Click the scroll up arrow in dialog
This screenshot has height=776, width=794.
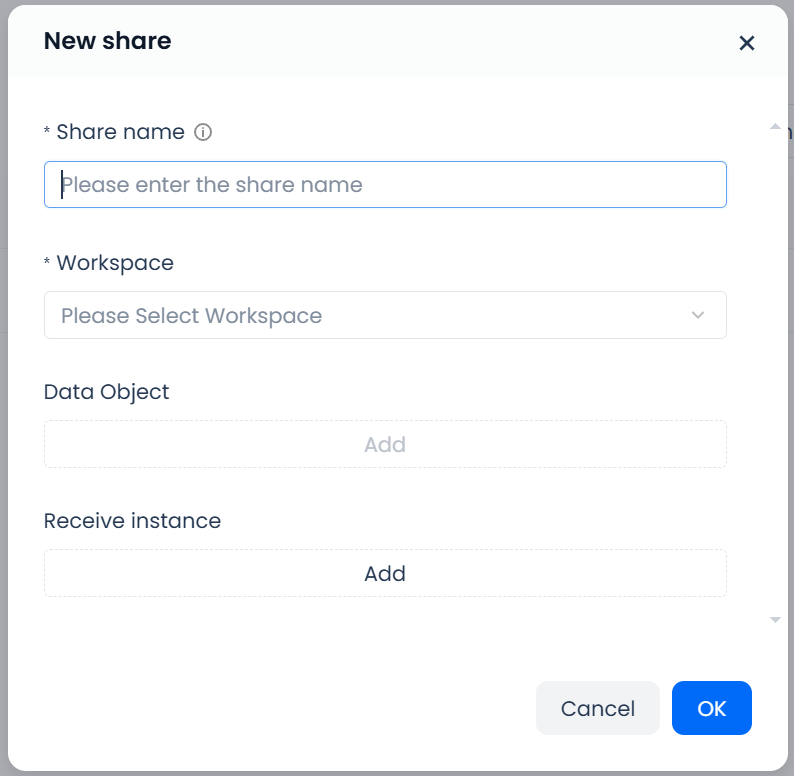point(774,127)
